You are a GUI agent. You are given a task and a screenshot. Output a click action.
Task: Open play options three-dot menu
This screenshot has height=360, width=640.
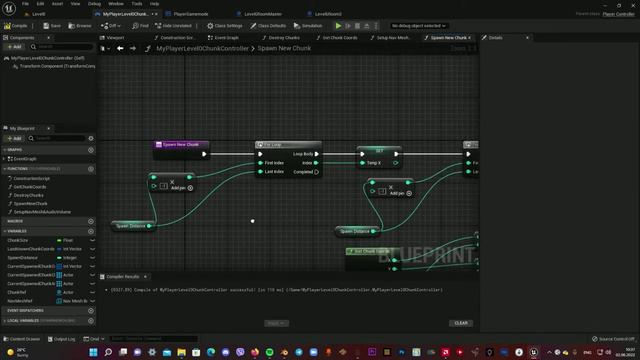pos(376,26)
